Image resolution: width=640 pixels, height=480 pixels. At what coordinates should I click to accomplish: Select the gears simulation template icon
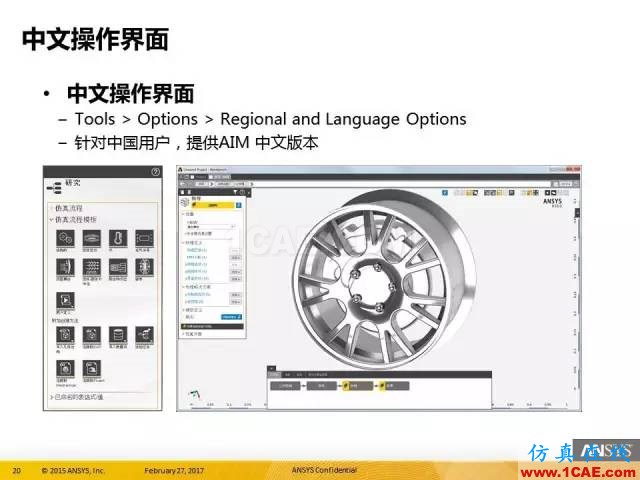[65, 238]
